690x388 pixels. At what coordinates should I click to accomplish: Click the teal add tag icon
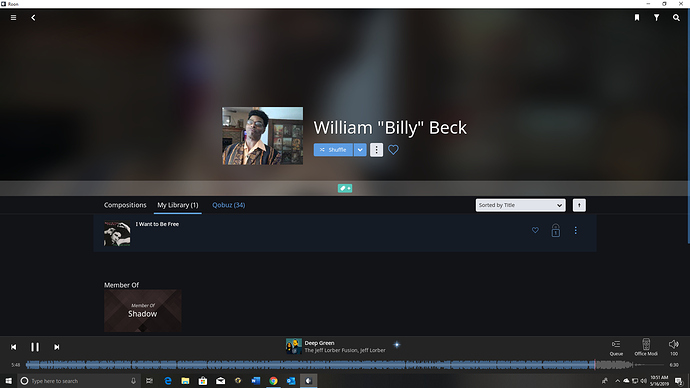(345, 188)
